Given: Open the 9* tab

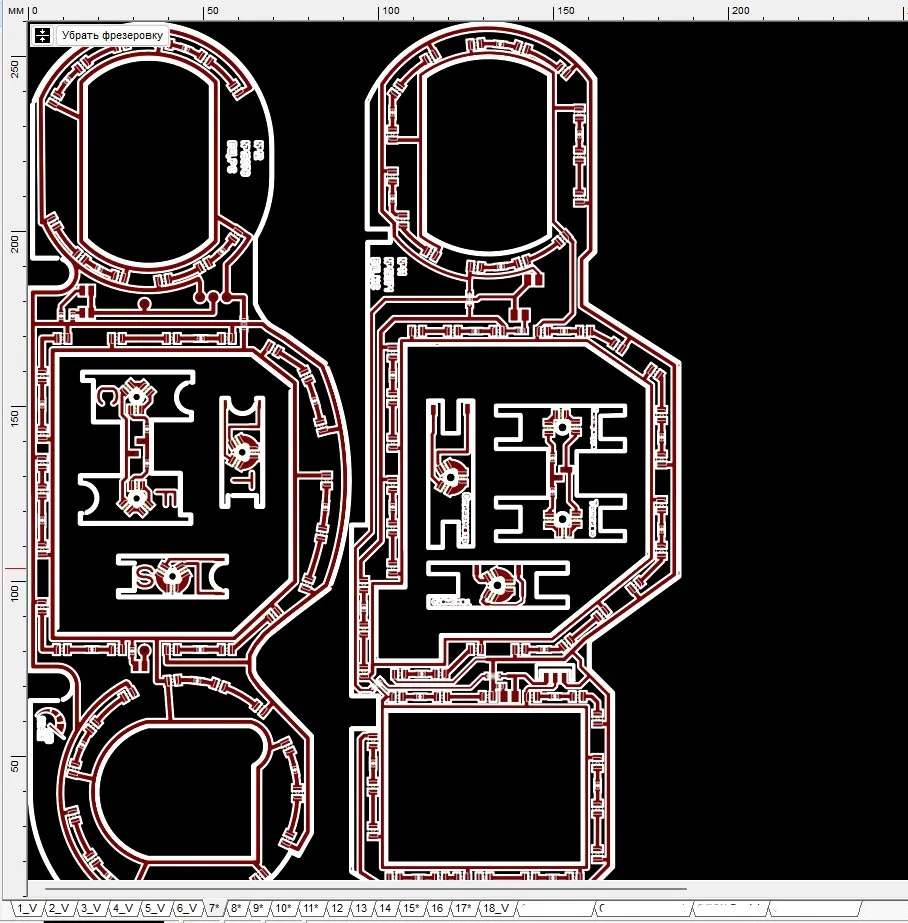Looking at the screenshot, I should [x=258, y=909].
